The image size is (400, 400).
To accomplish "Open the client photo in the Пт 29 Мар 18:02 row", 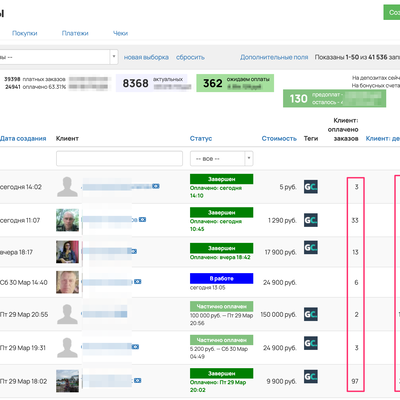I will coord(68,381).
